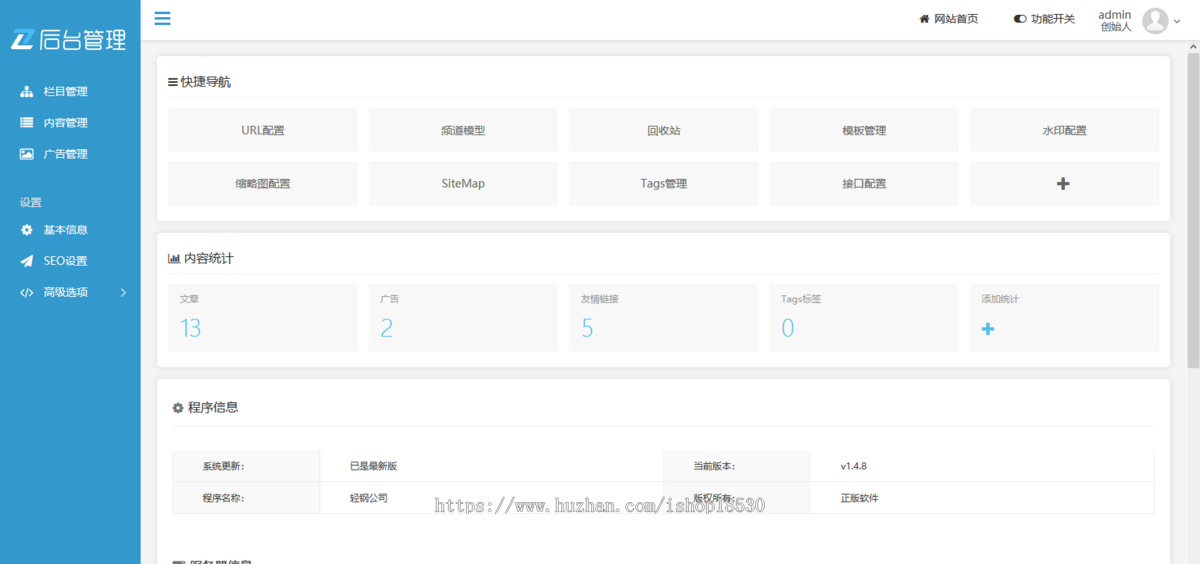The width and height of the screenshot is (1200, 564).
Task: Toggle the 功能开关 switch
Action: coord(1020,19)
